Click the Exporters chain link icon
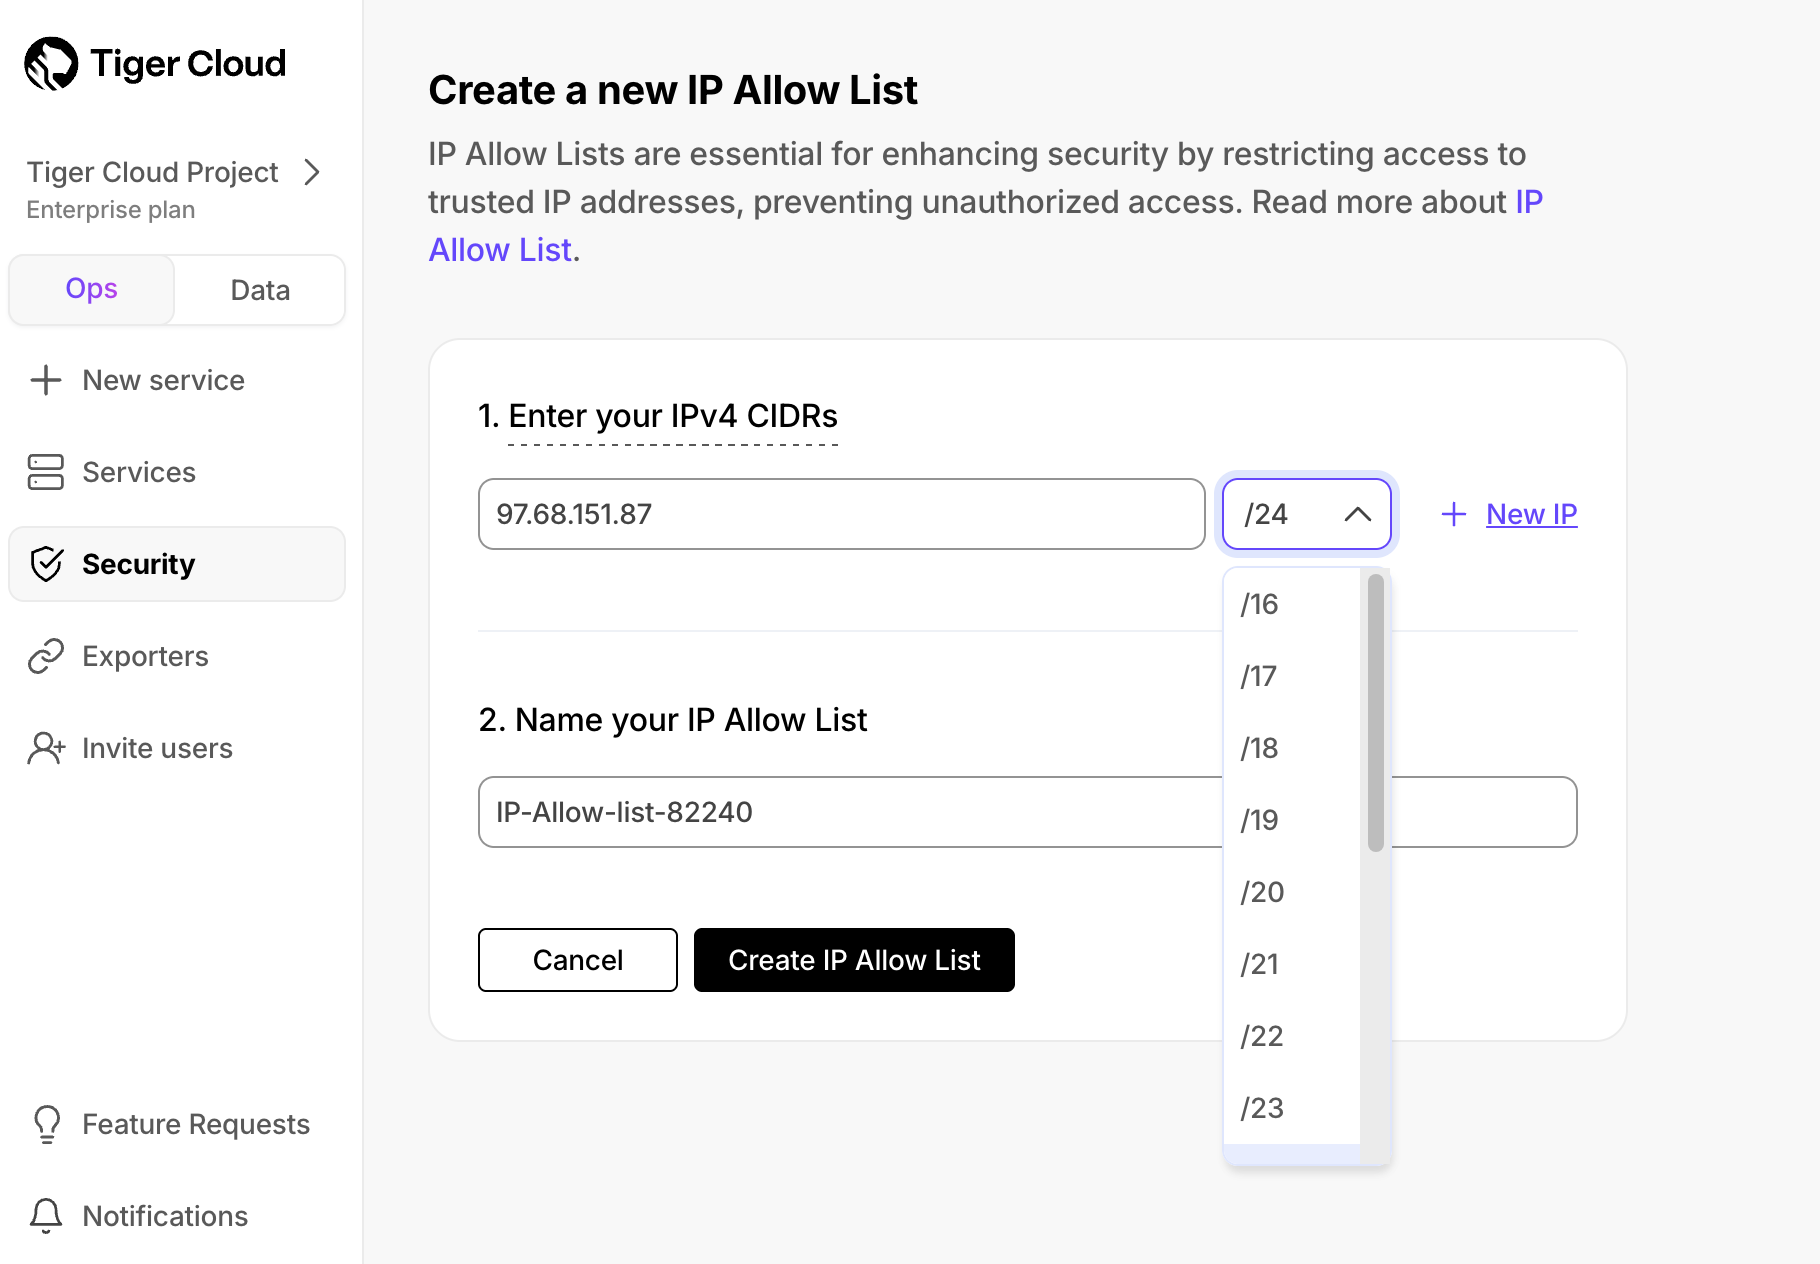The image size is (1820, 1264). [46, 656]
